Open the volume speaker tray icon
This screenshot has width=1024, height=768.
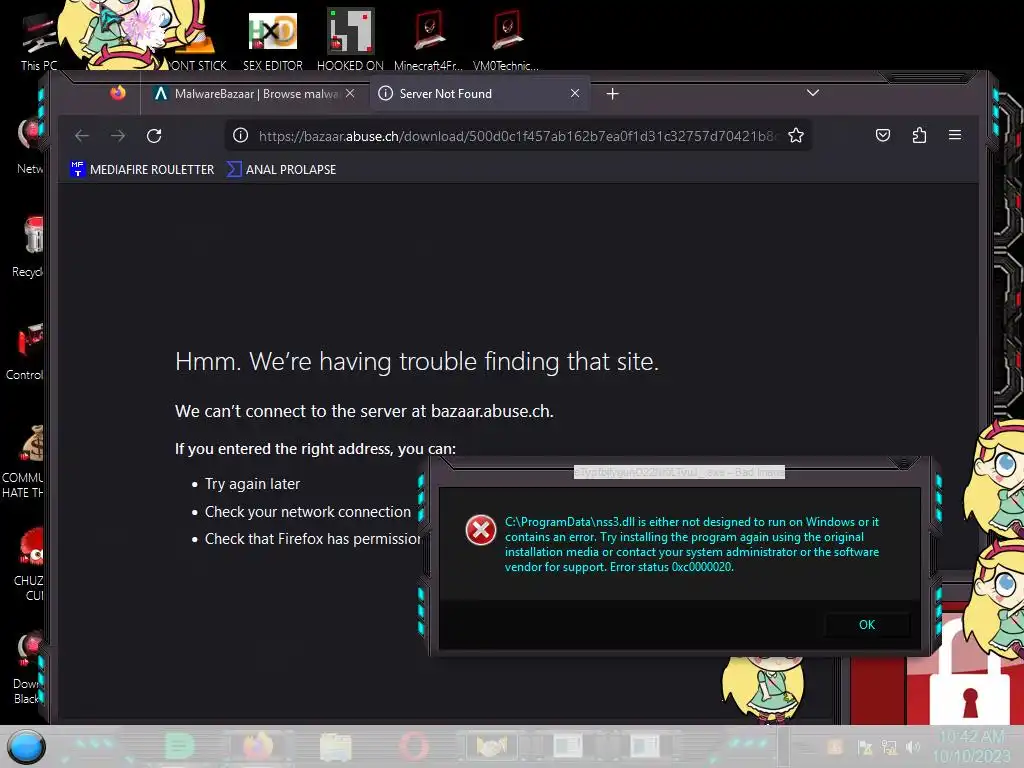pyautogui.click(x=913, y=746)
